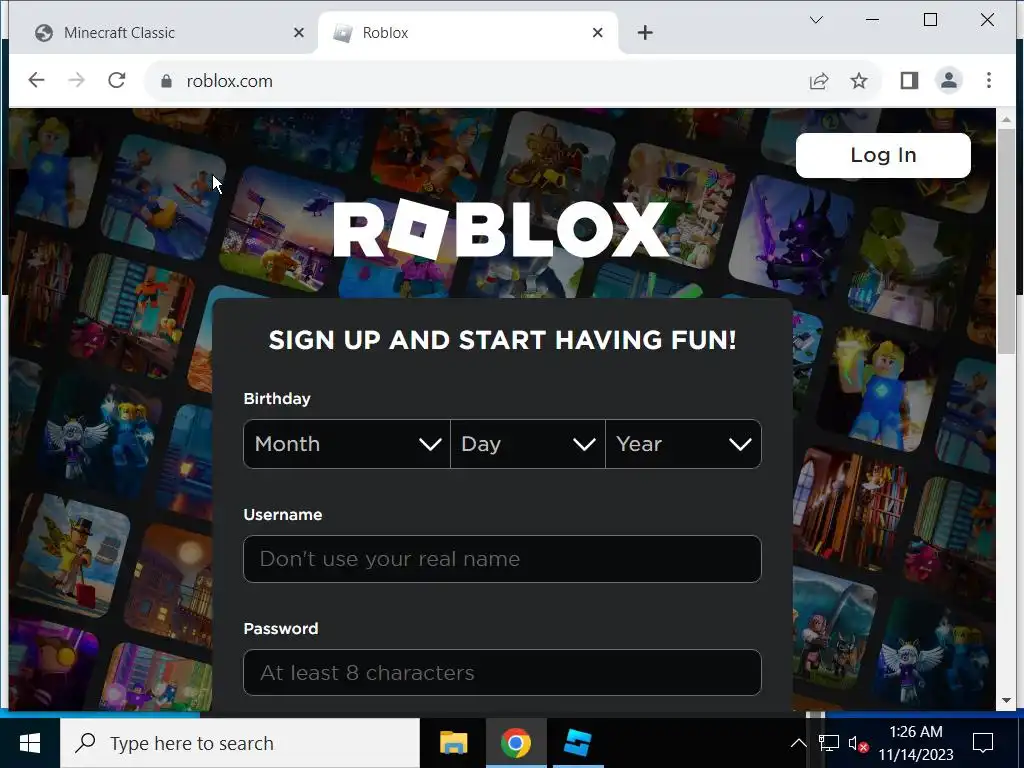1024x768 pixels.
Task: Close the Minecraft Classic tab
Action: click(x=298, y=33)
